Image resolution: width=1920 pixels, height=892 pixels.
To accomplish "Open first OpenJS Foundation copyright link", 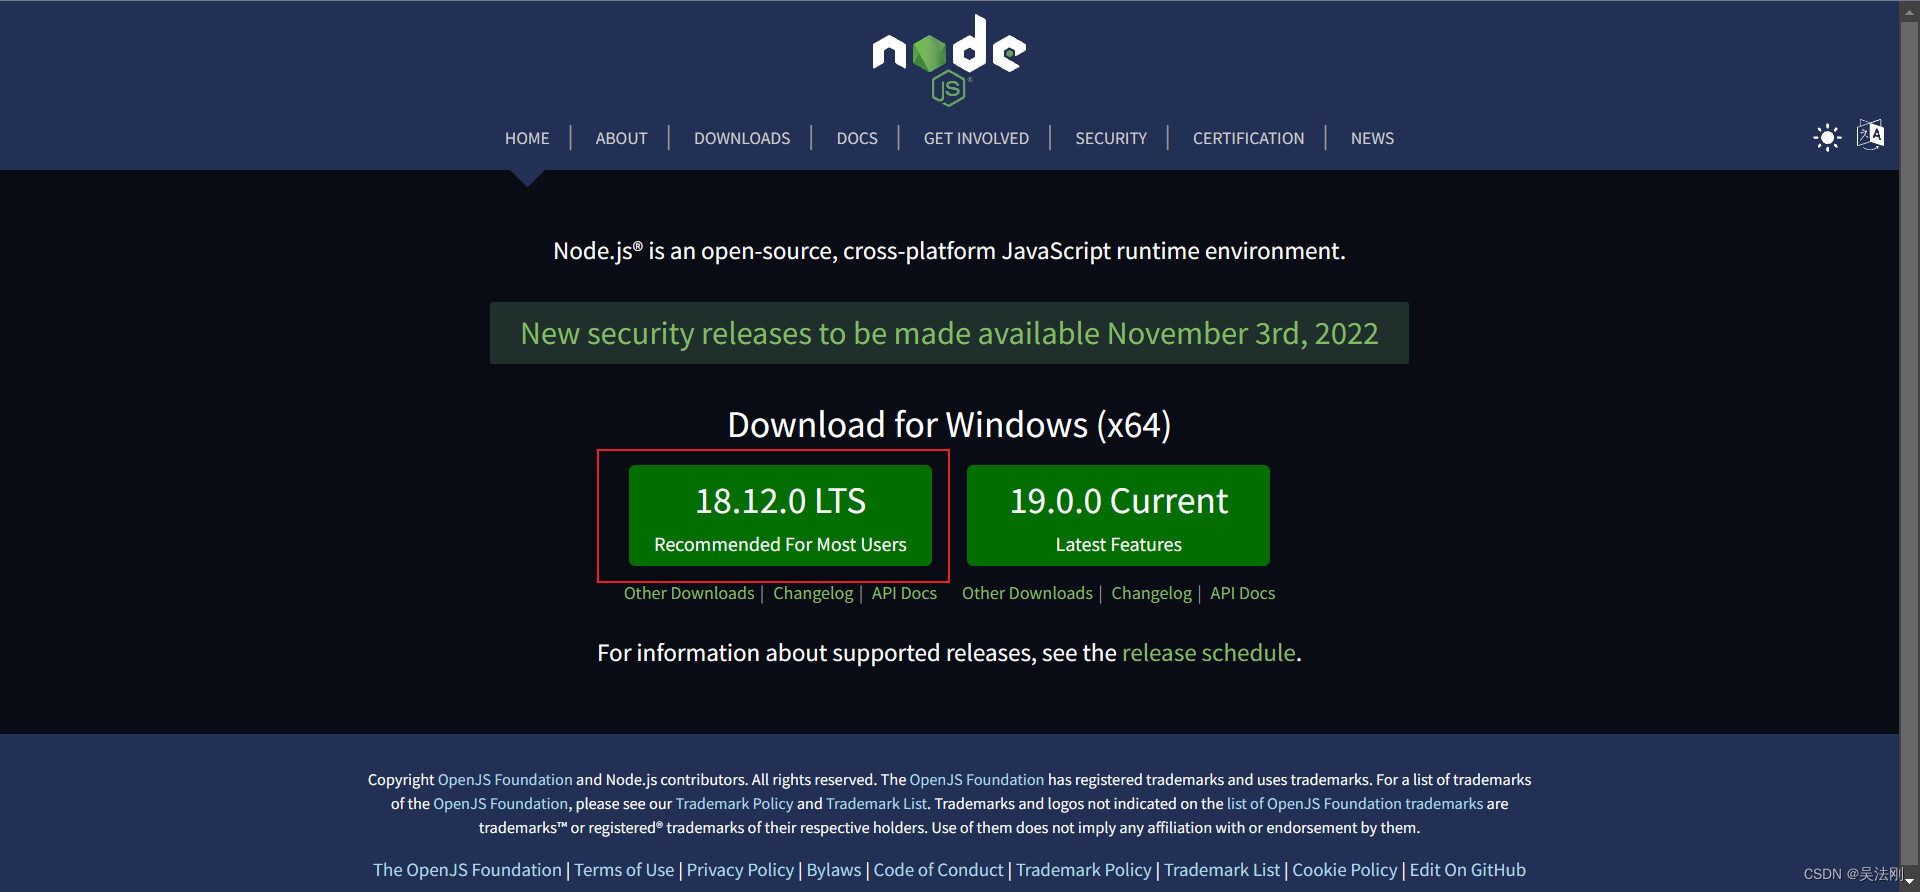I will pyautogui.click(x=505, y=779).
